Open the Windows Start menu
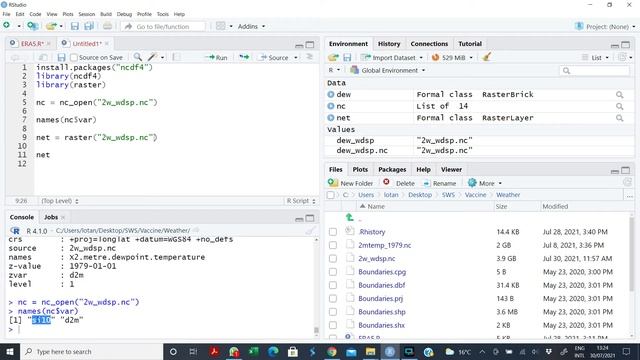640x360 pixels. (x=9, y=351)
